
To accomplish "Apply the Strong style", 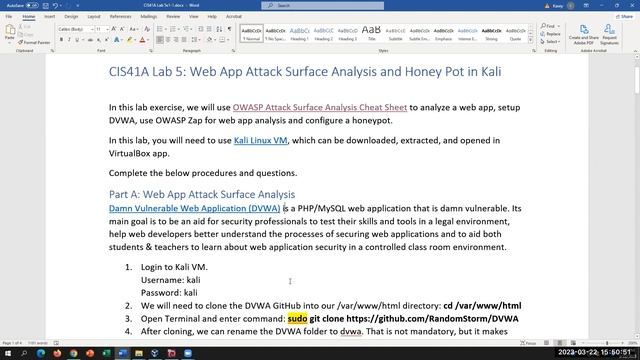I will [x=491, y=33].
